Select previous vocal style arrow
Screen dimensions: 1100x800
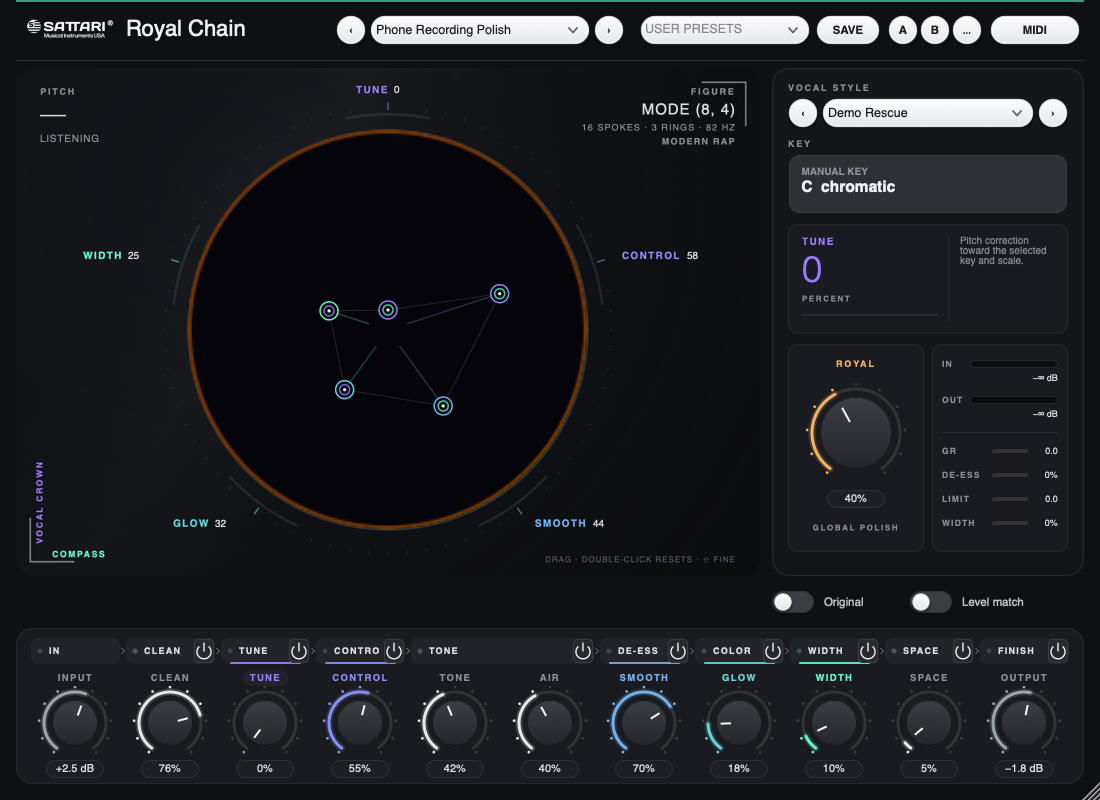(803, 113)
